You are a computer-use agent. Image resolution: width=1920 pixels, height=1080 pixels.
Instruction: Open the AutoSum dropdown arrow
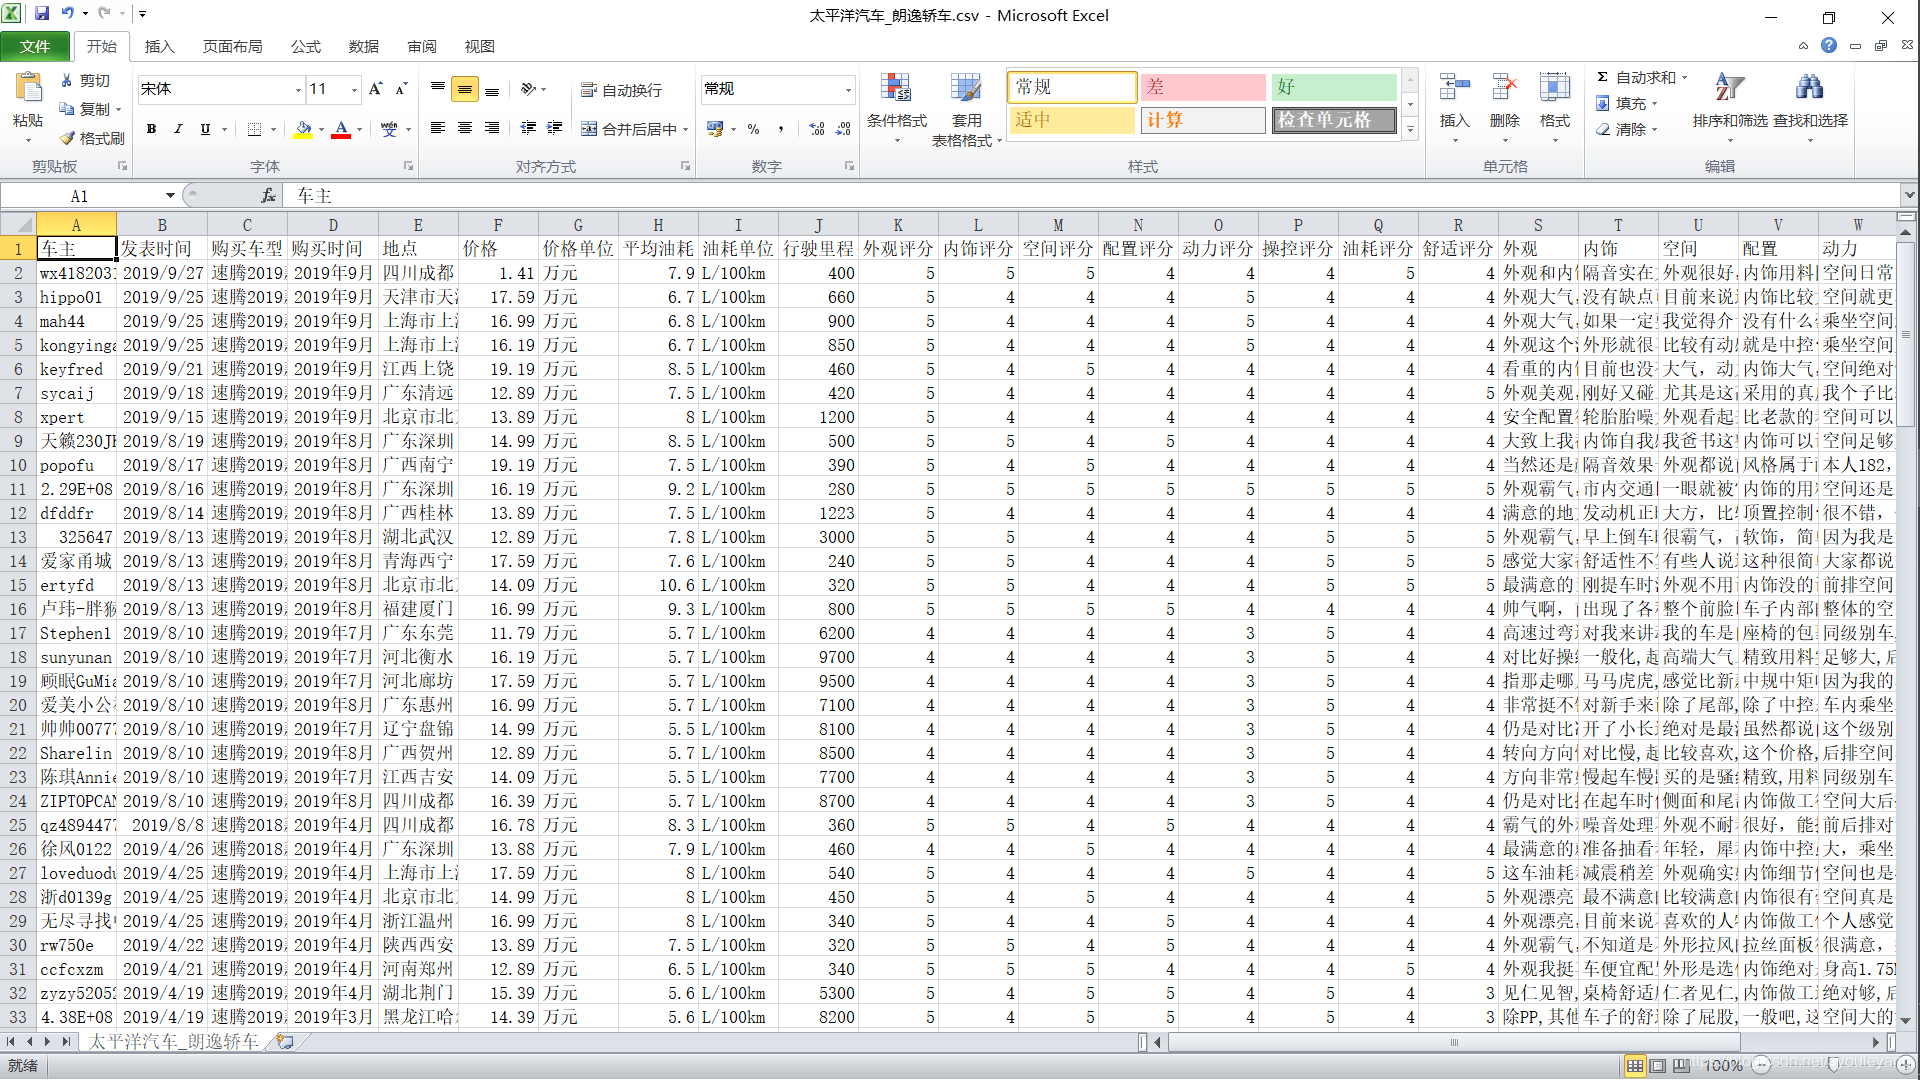[1684, 77]
